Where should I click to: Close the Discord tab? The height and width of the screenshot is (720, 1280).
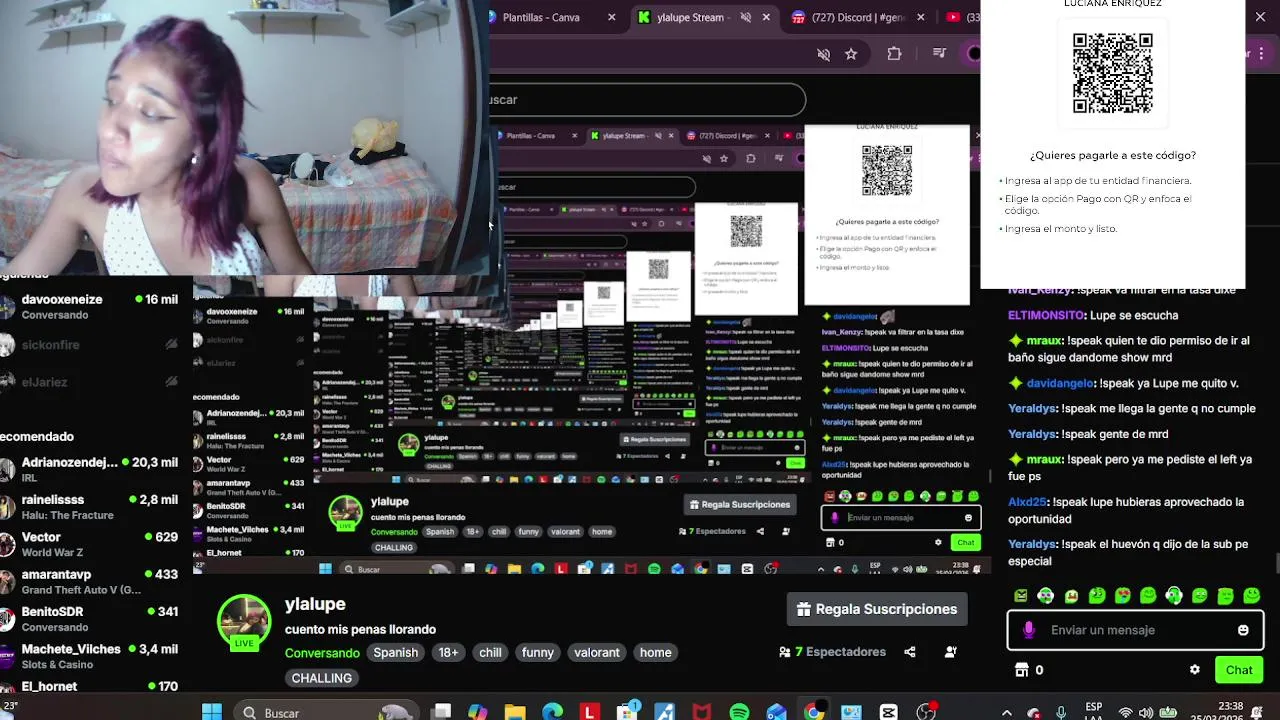[921, 17]
